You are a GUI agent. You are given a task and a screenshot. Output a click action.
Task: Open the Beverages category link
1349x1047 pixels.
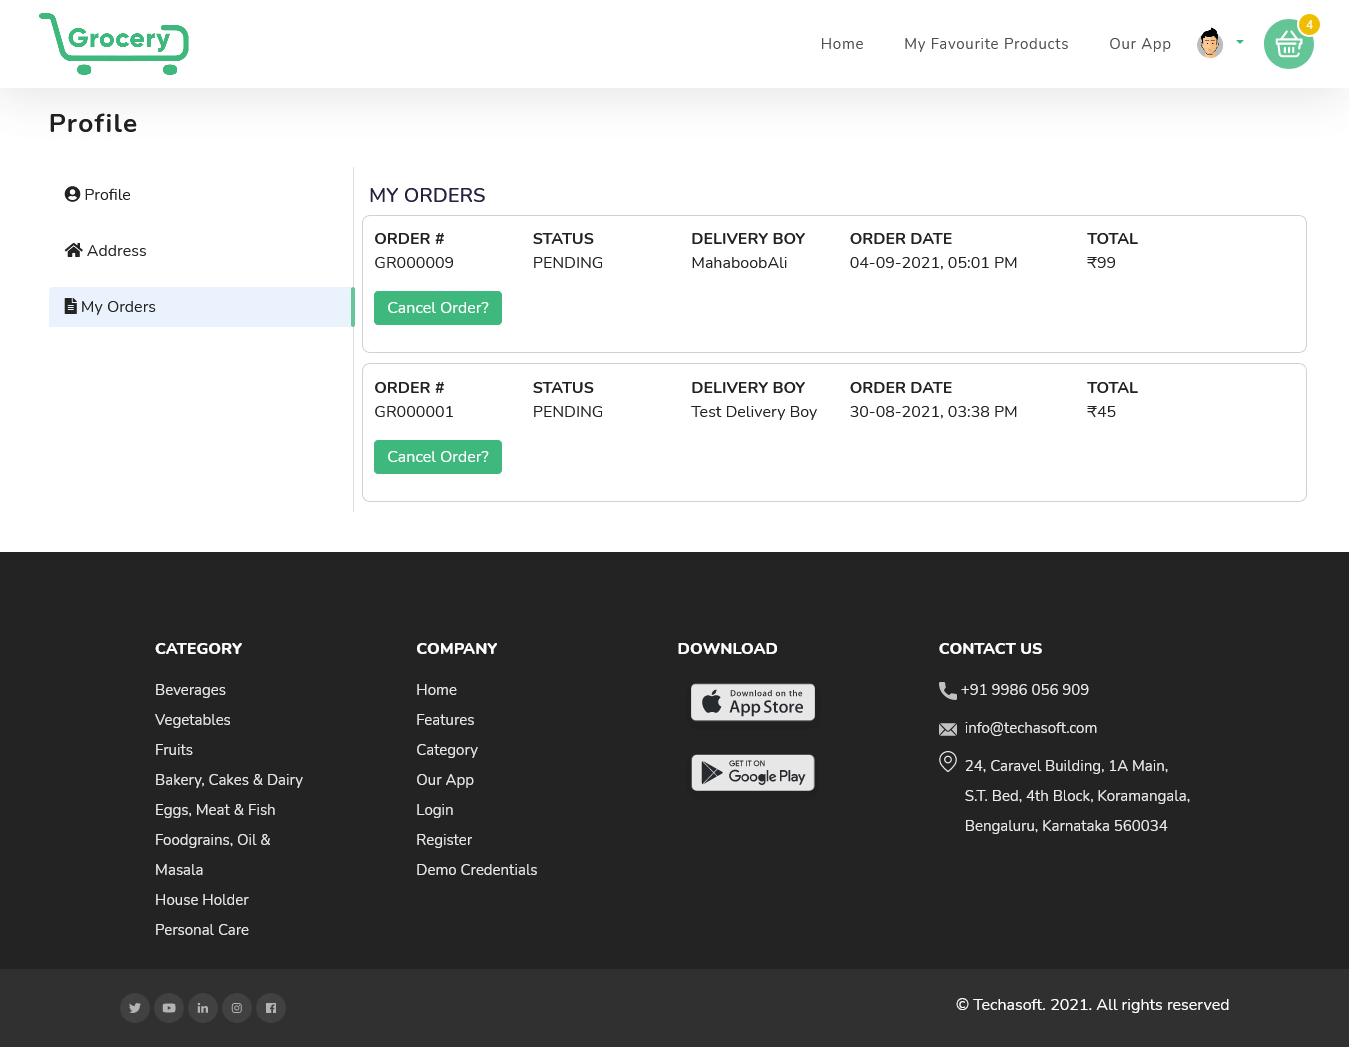(190, 690)
